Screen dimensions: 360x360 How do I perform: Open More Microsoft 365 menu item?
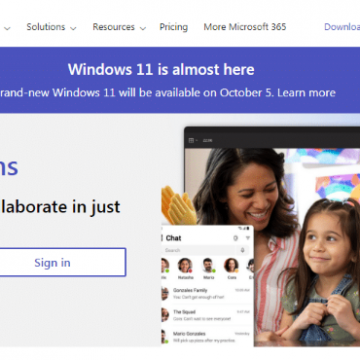(245, 27)
